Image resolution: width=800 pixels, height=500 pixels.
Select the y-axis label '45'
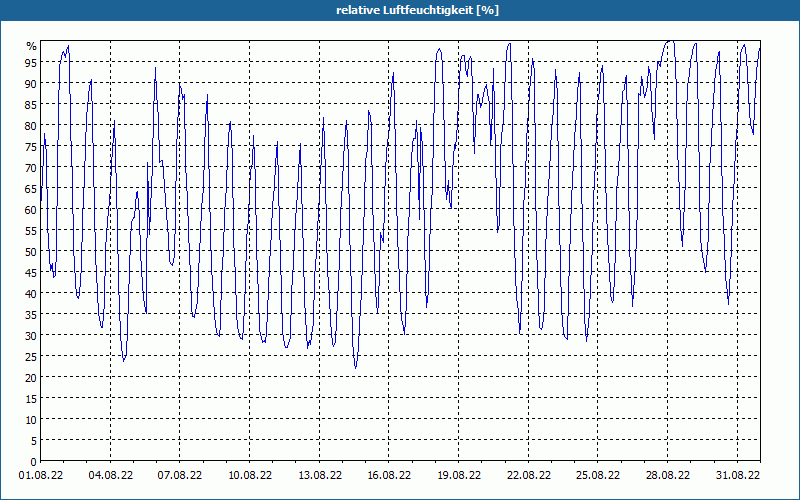[x=31, y=273]
